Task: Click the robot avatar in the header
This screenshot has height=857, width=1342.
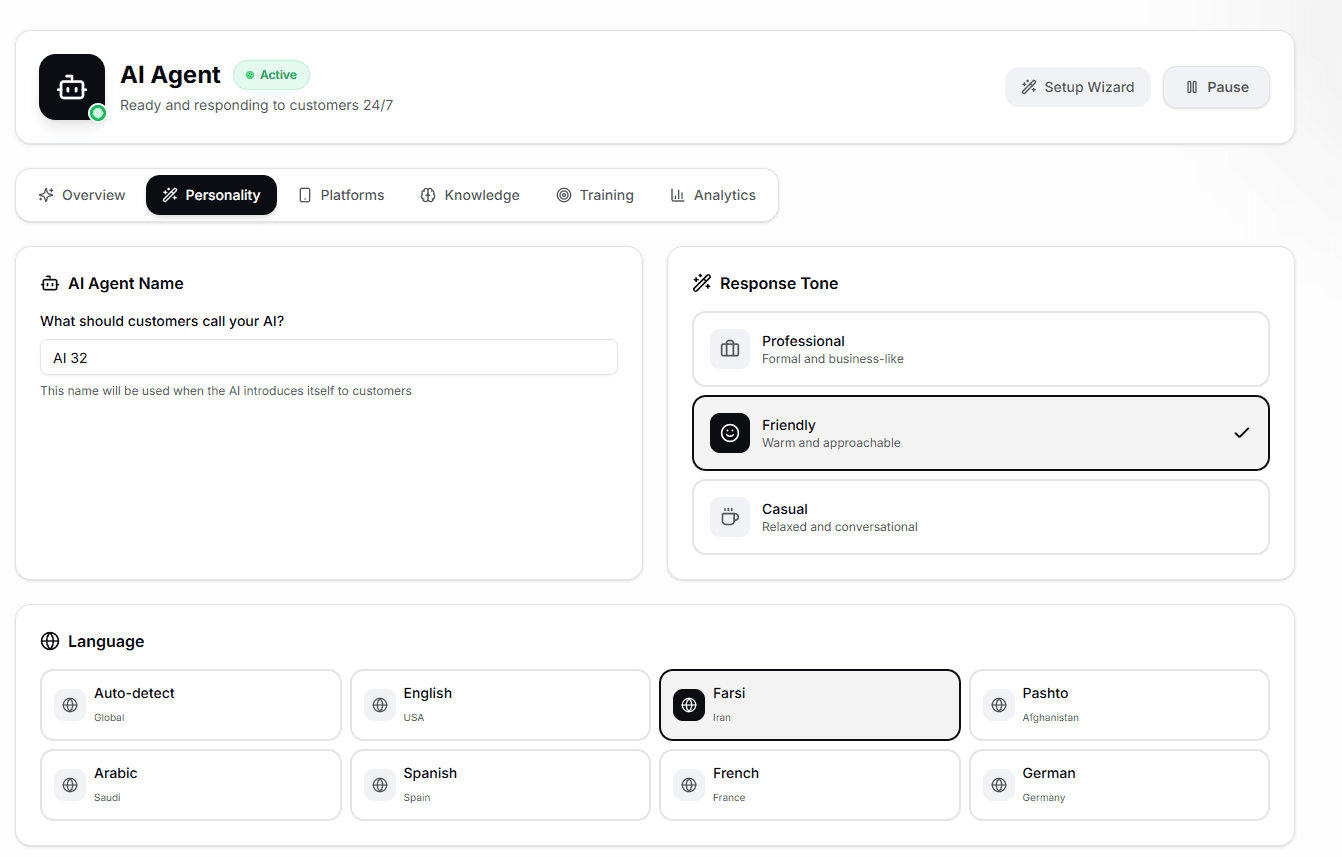Action: click(71, 86)
